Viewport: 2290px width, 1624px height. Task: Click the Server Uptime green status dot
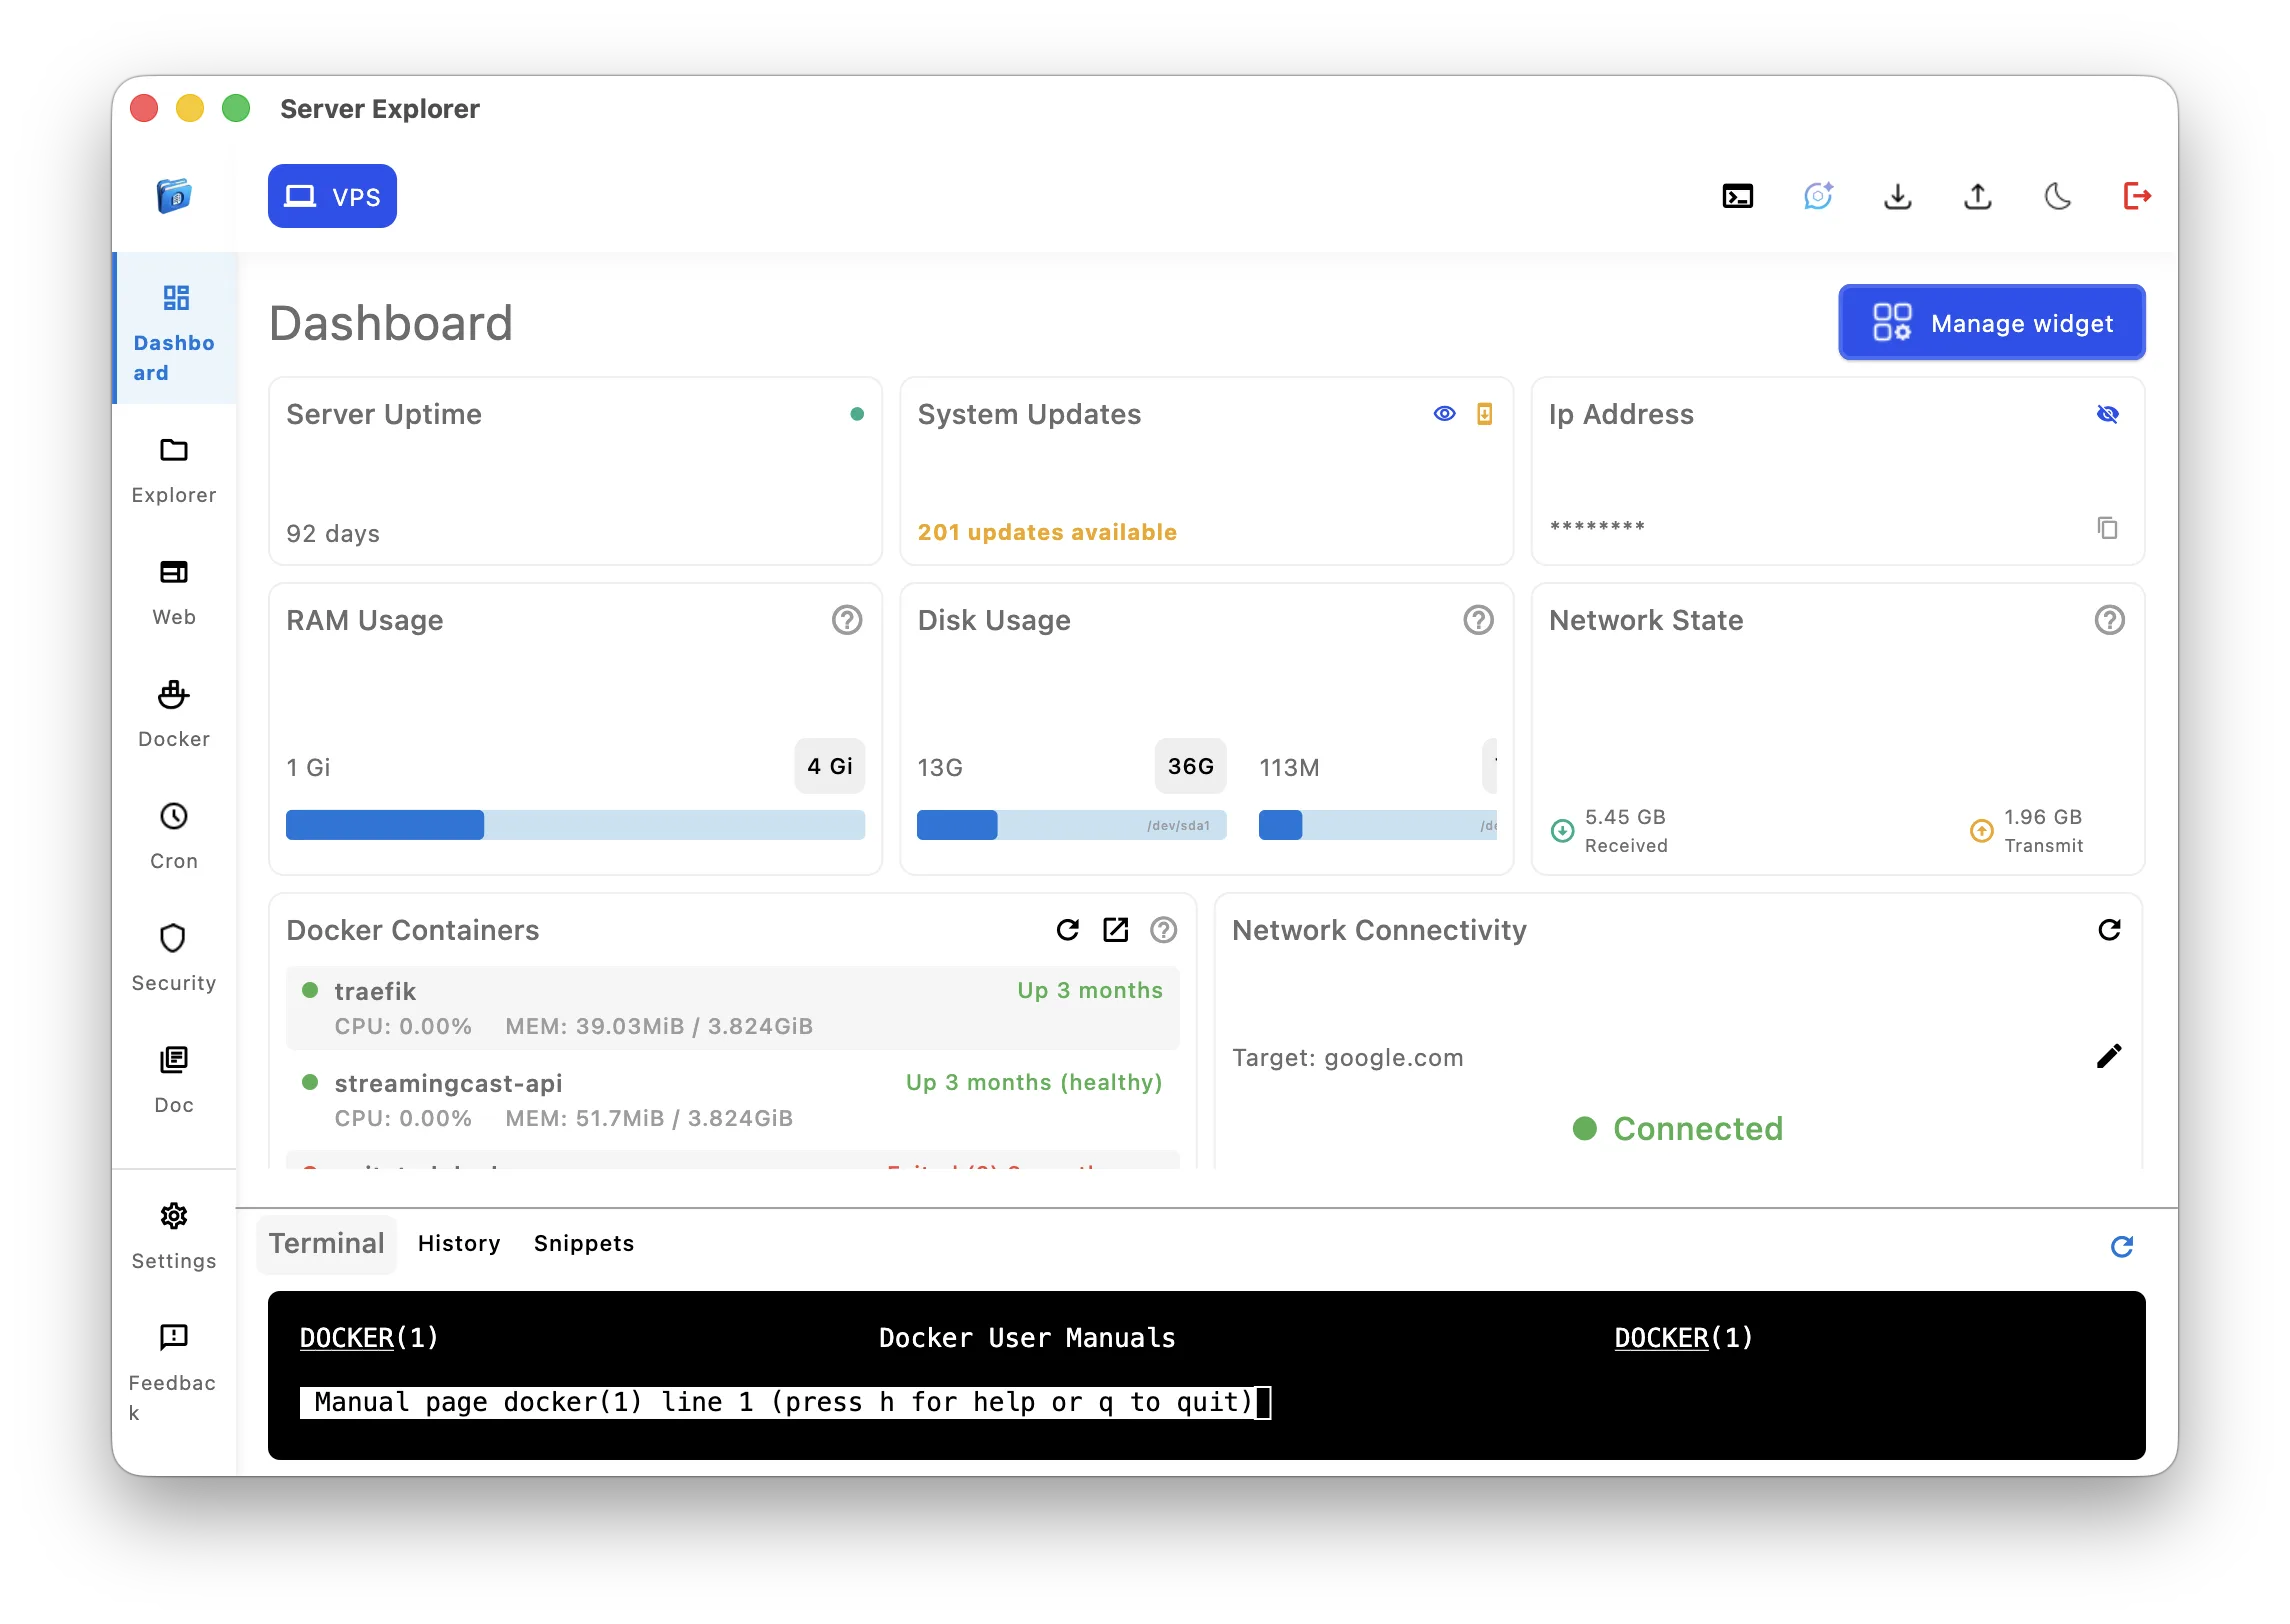coord(857,414)
